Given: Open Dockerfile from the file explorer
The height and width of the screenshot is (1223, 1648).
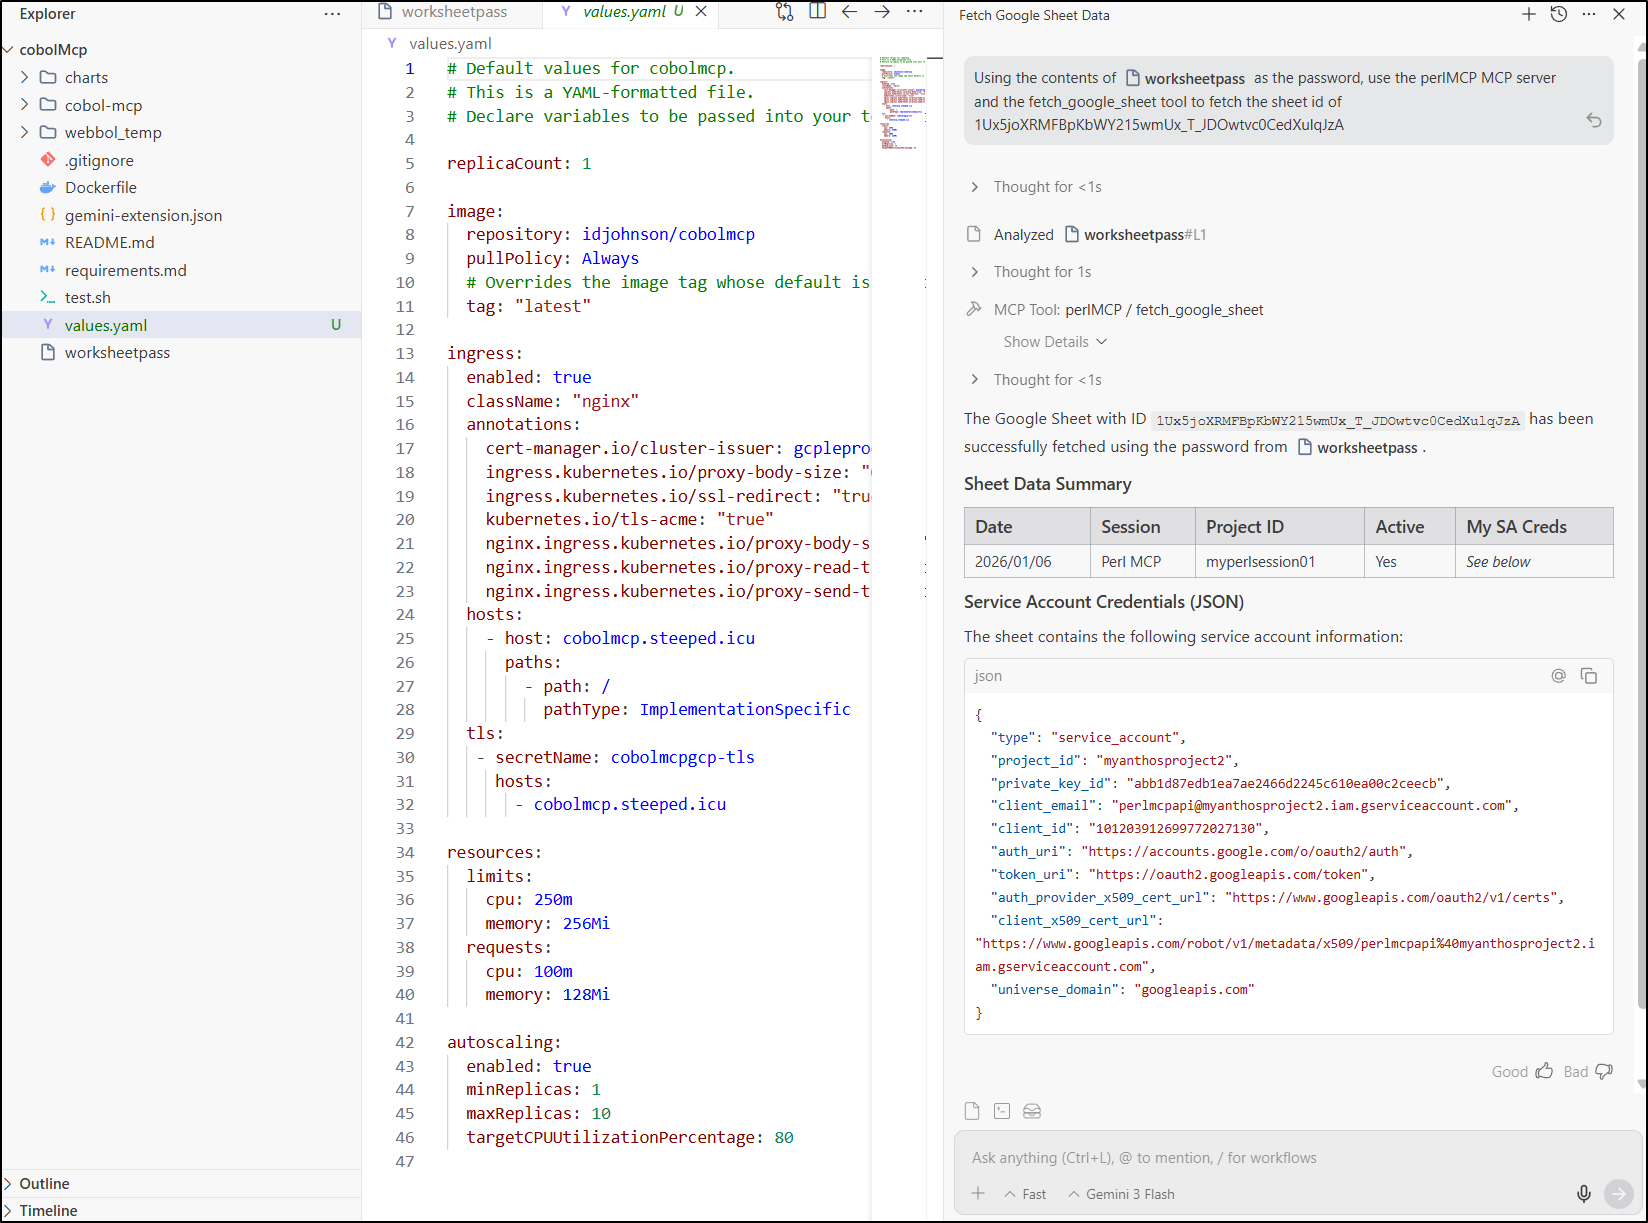Looking at the screenshot, I should coord(100,188).
